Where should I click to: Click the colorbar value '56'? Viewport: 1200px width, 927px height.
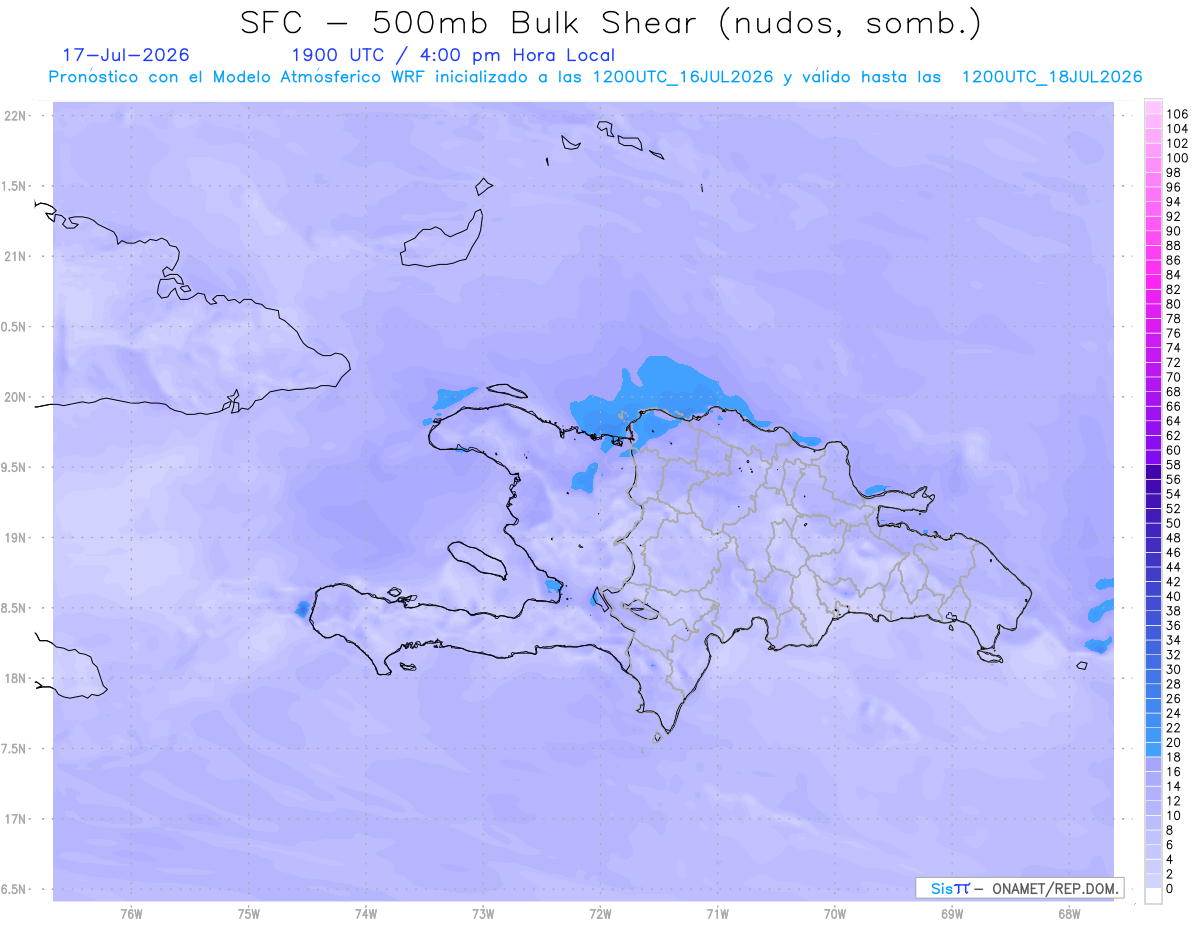coord(1174,480)
